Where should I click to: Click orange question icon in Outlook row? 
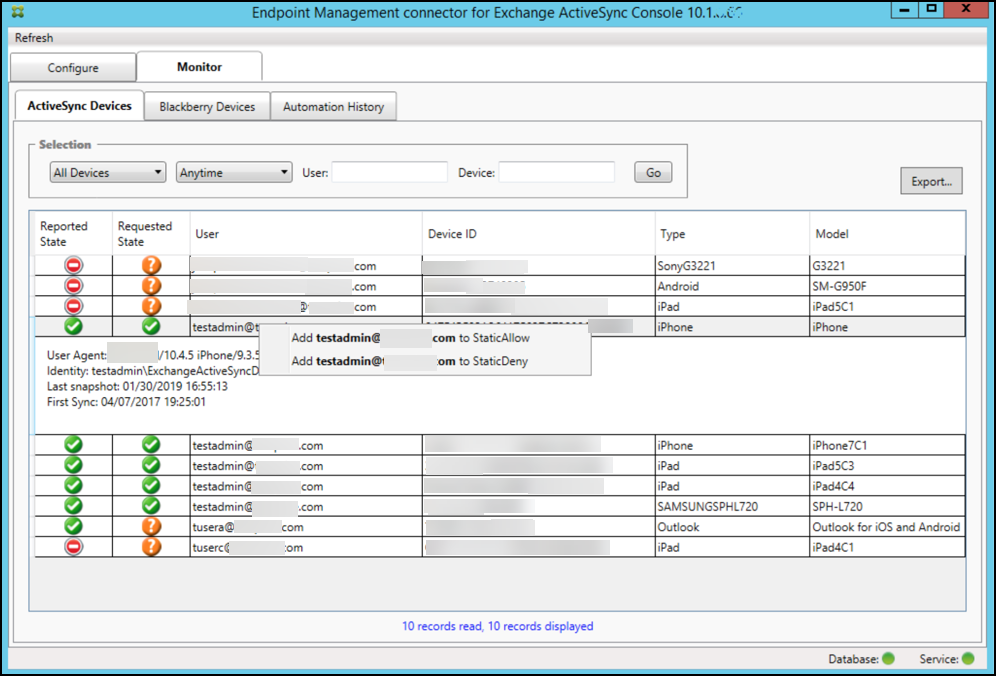click(x=151, y=526)
